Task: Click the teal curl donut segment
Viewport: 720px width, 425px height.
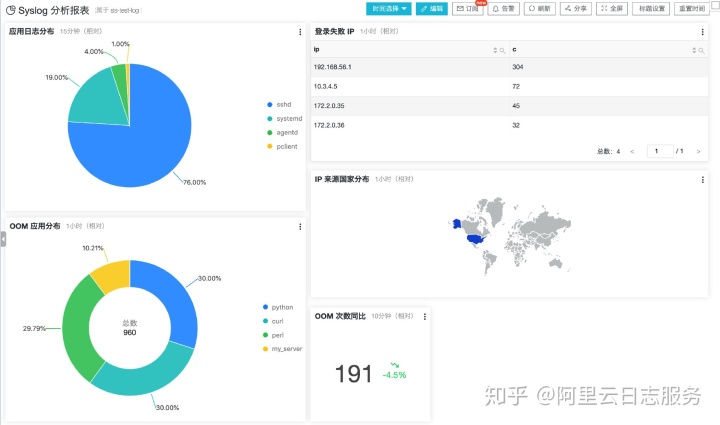Action: coord(147,372)
